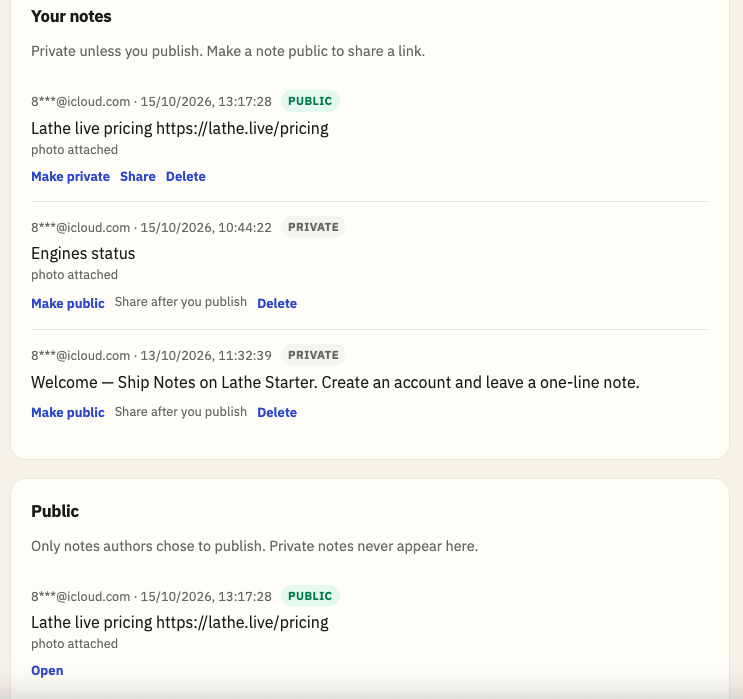743x699 pixels.
Task: Click the PRIVATE badge on Welcome note
Action: 313,355
